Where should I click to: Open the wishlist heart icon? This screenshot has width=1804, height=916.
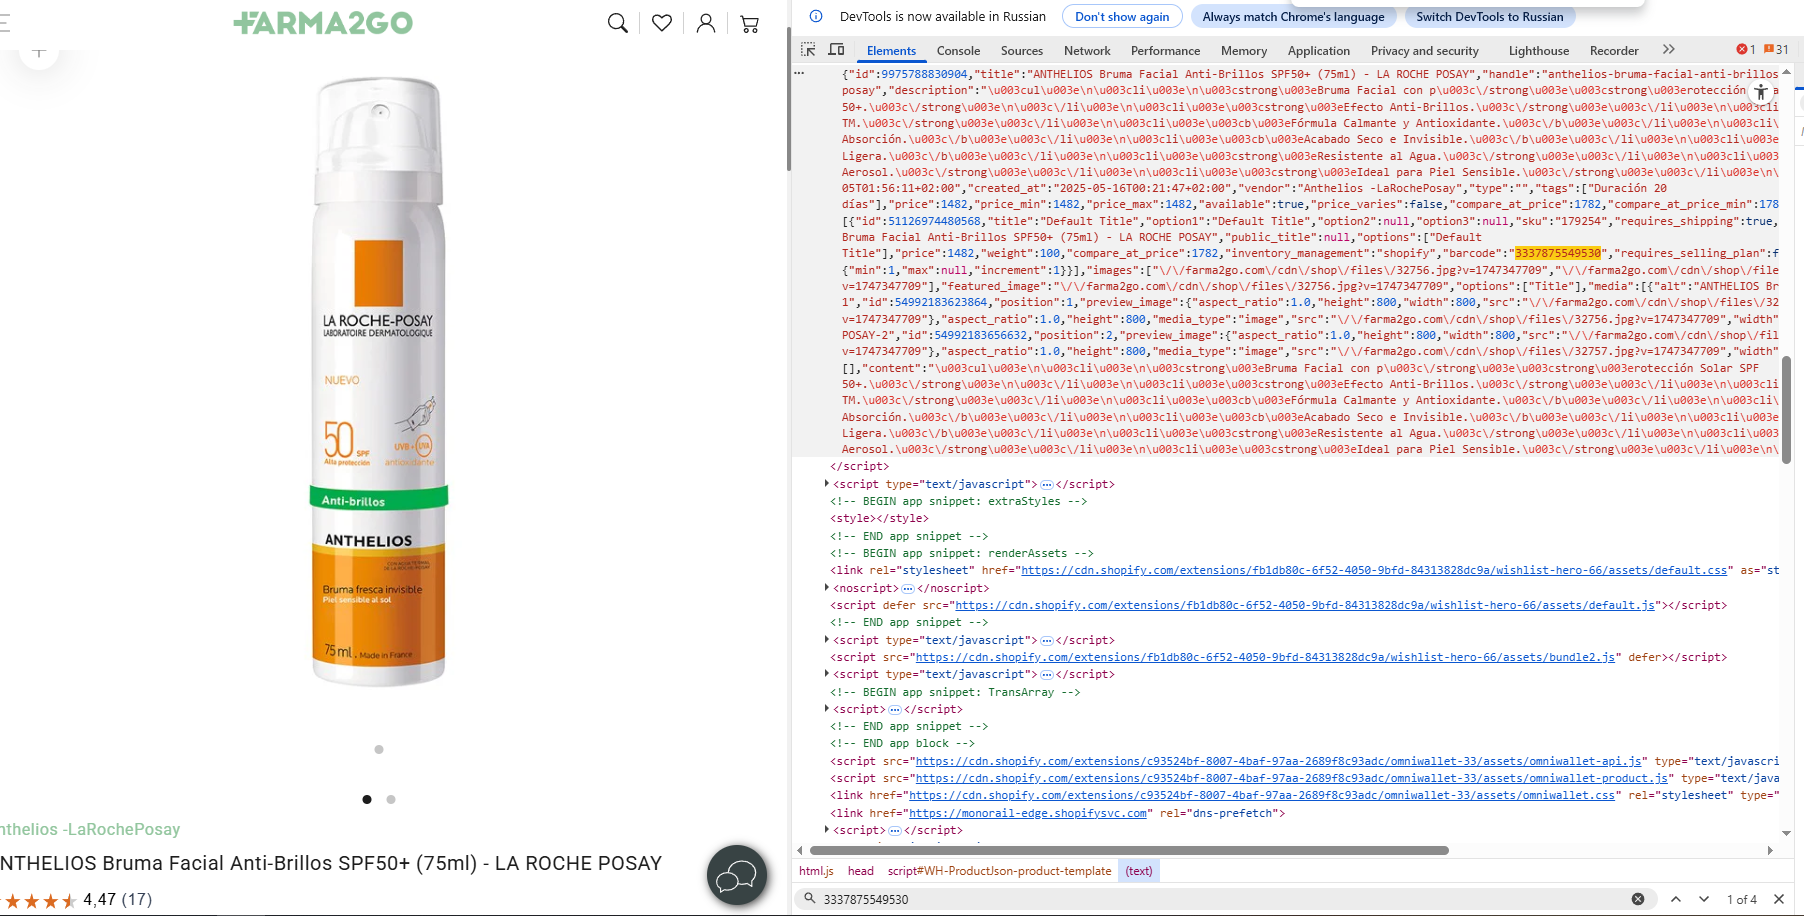coord(662,23)
